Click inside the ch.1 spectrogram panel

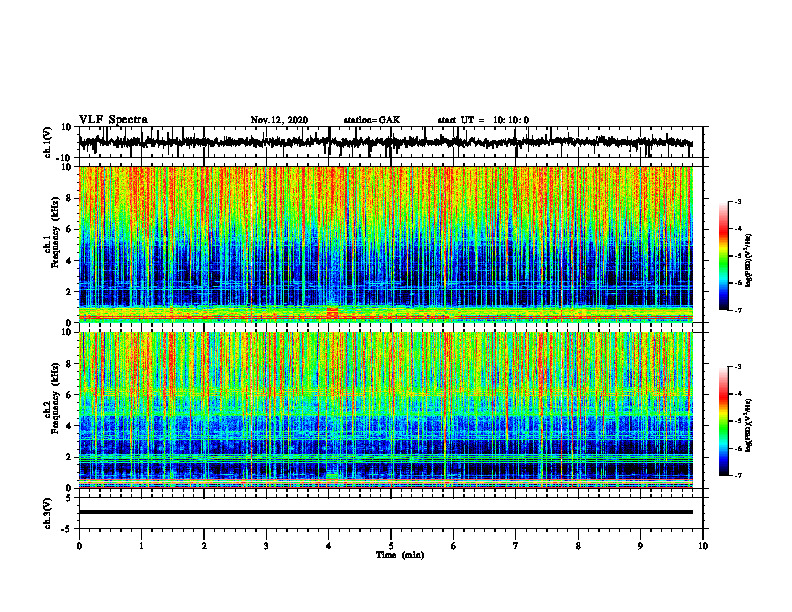(x=385, y=244)
